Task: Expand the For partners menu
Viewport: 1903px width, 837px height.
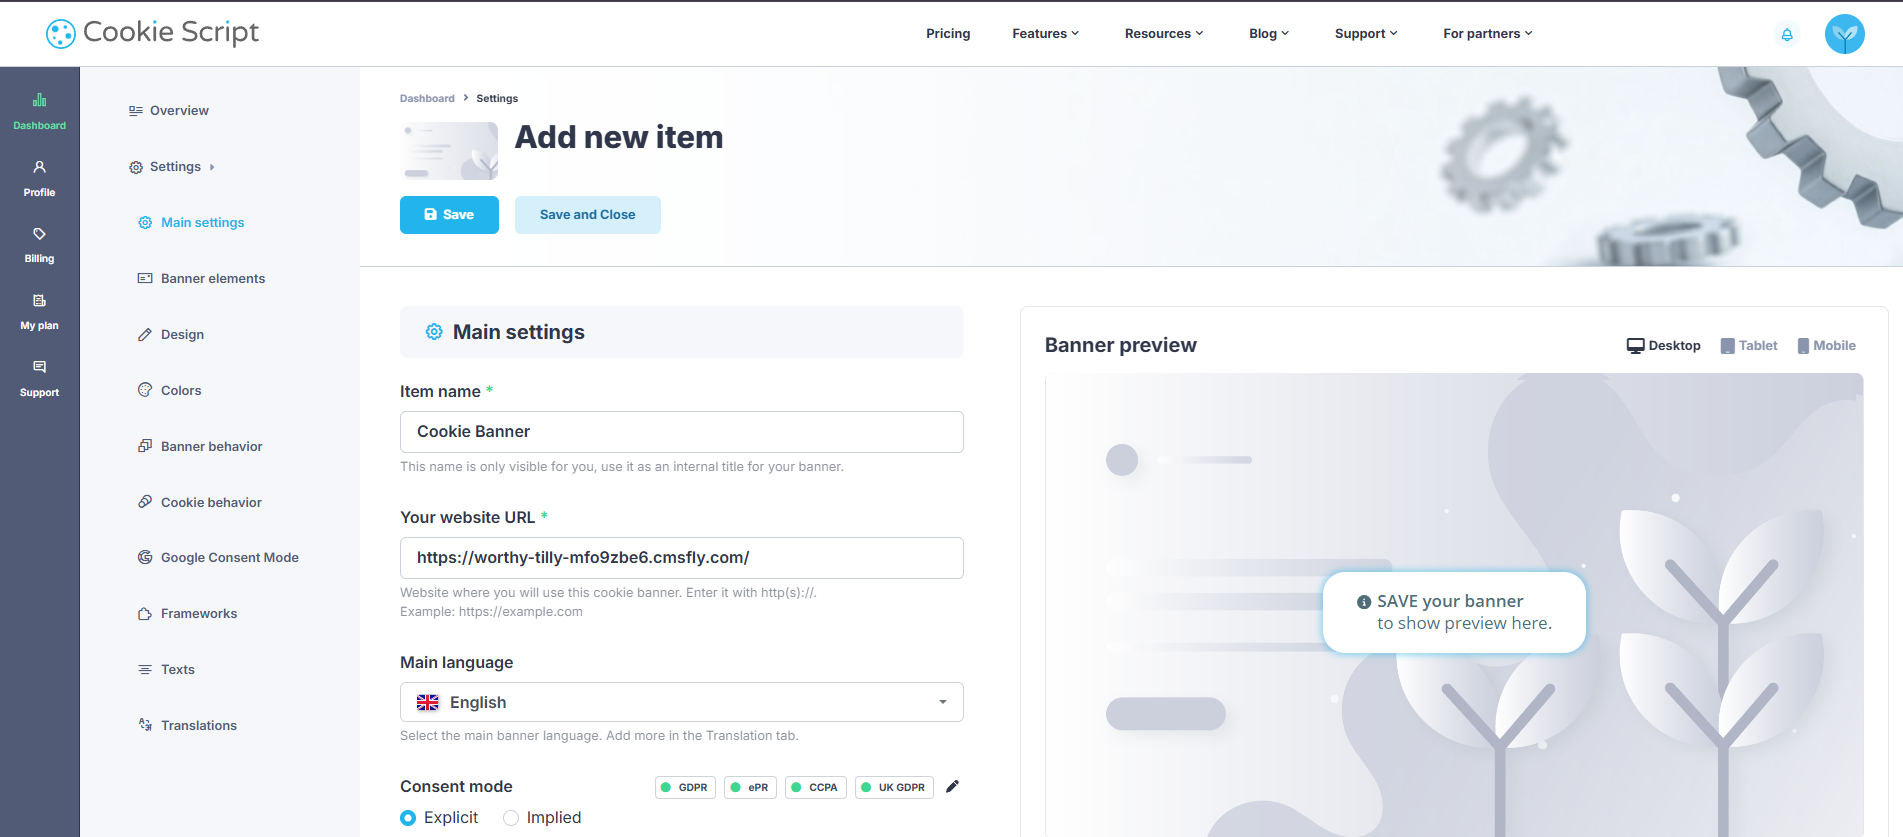Action: pos(1488,34)
